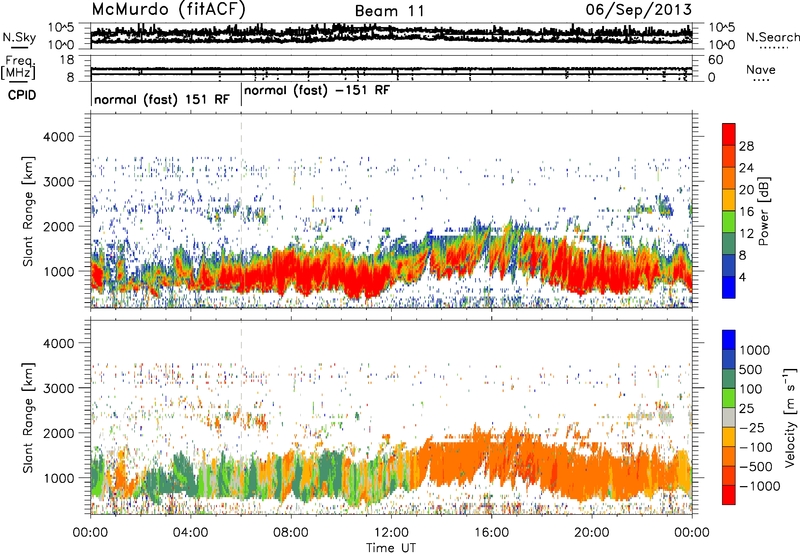Click the "08:00" time axis tick label
Image resolution: width=800 pixels, height=554 pixels.
tap(291, 533)
